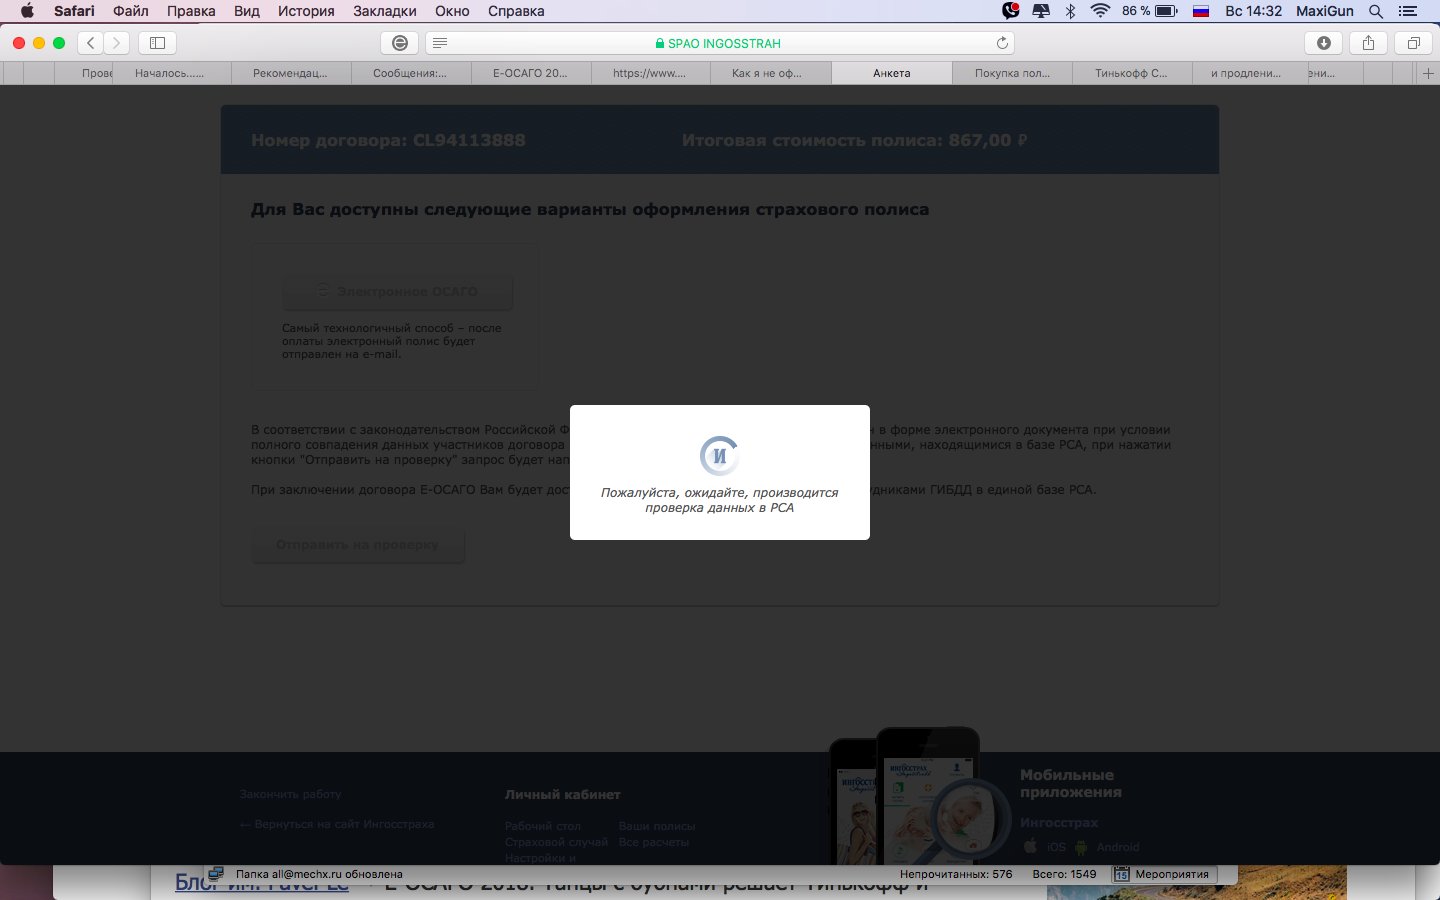Viewport: 1440px width, 900px height.
Task: Open the Russian flag input source menu
Action: 1201,11
